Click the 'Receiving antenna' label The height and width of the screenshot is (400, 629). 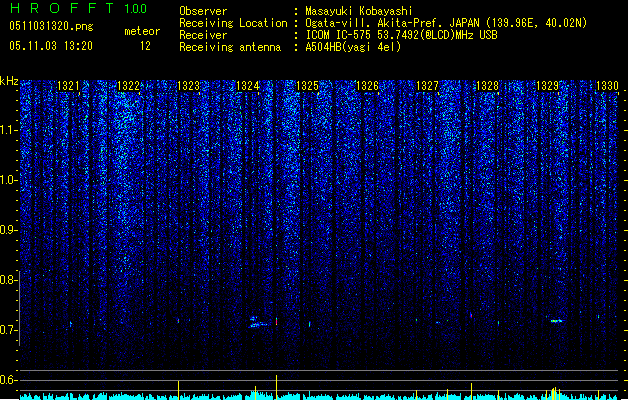(230, 47)
